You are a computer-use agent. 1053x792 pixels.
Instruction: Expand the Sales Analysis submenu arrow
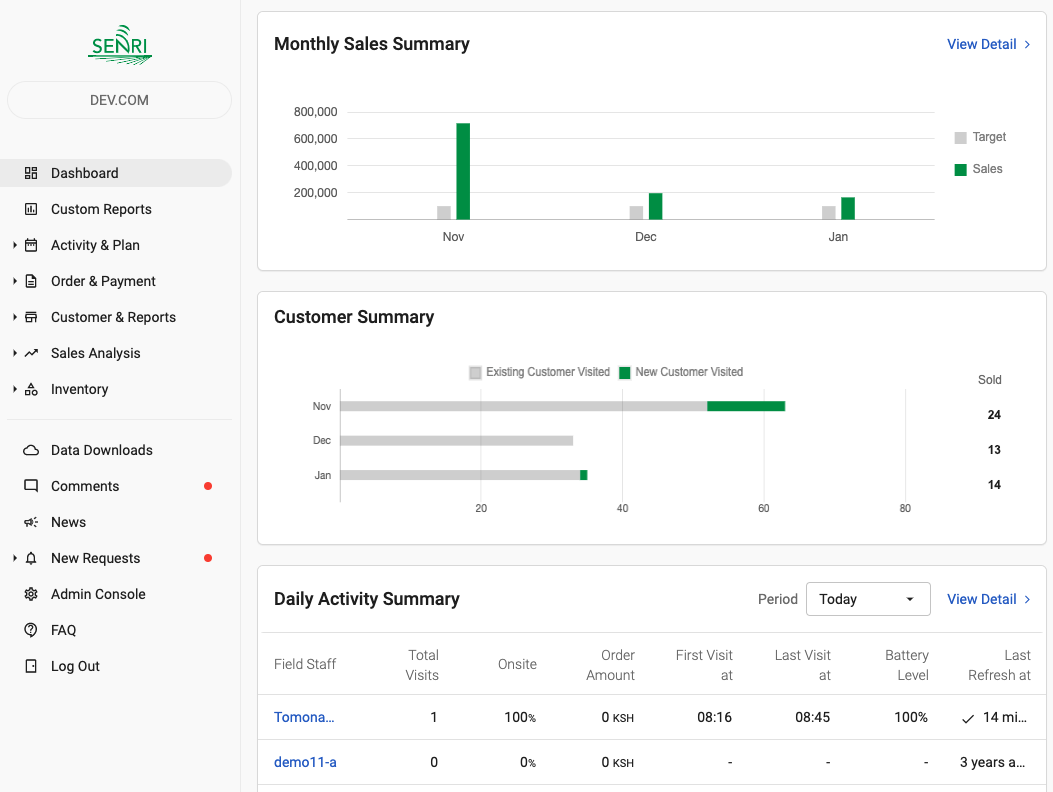pos(15,353)
